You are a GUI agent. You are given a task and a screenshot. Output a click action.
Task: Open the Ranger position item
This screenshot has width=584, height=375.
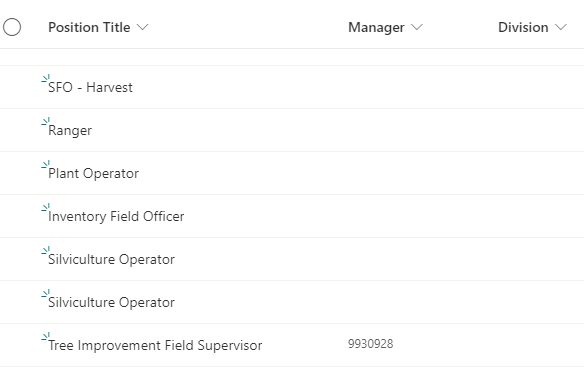point(70,131)
